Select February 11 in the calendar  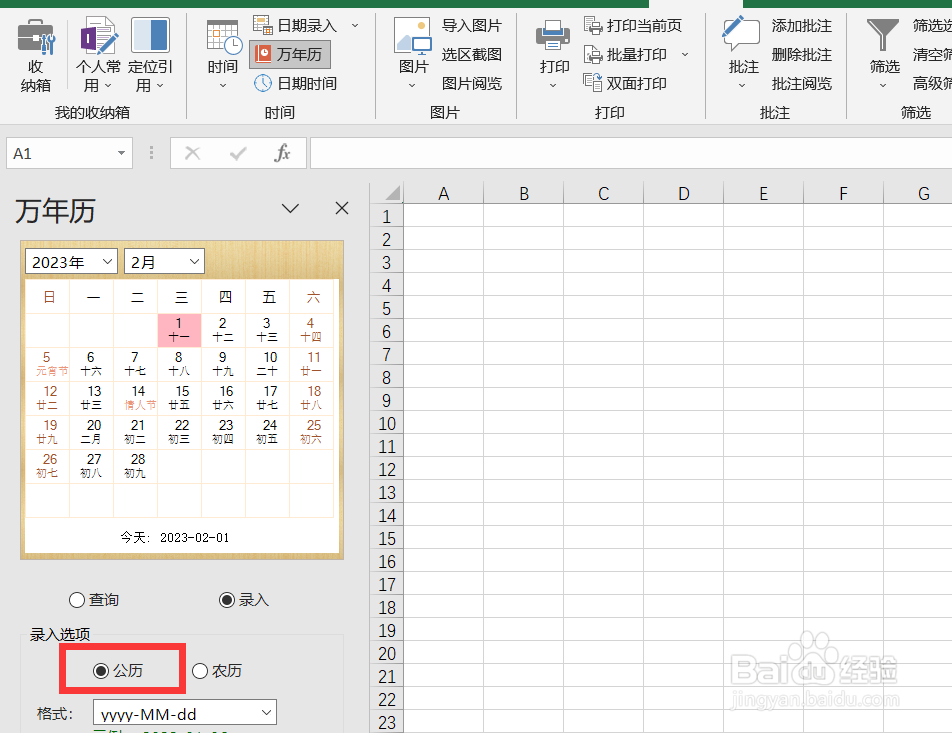(x=311, y=364)
